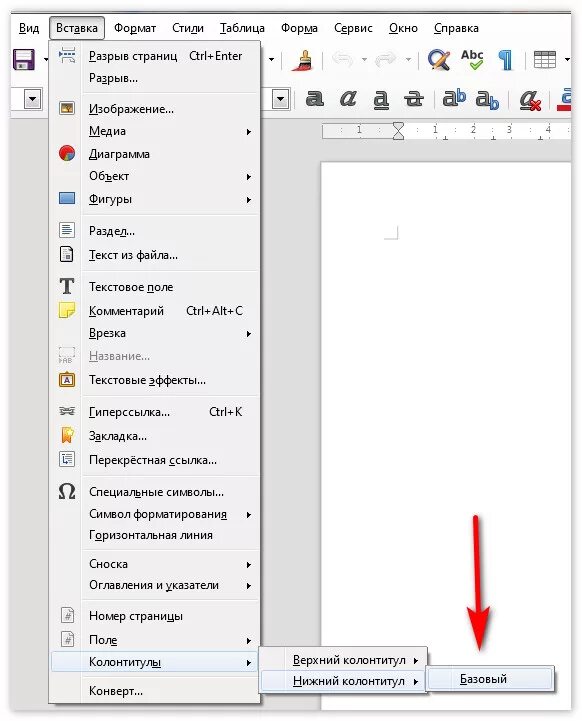
Task: Choose Текст из файла... entry
Action: [x=155, y=255]
